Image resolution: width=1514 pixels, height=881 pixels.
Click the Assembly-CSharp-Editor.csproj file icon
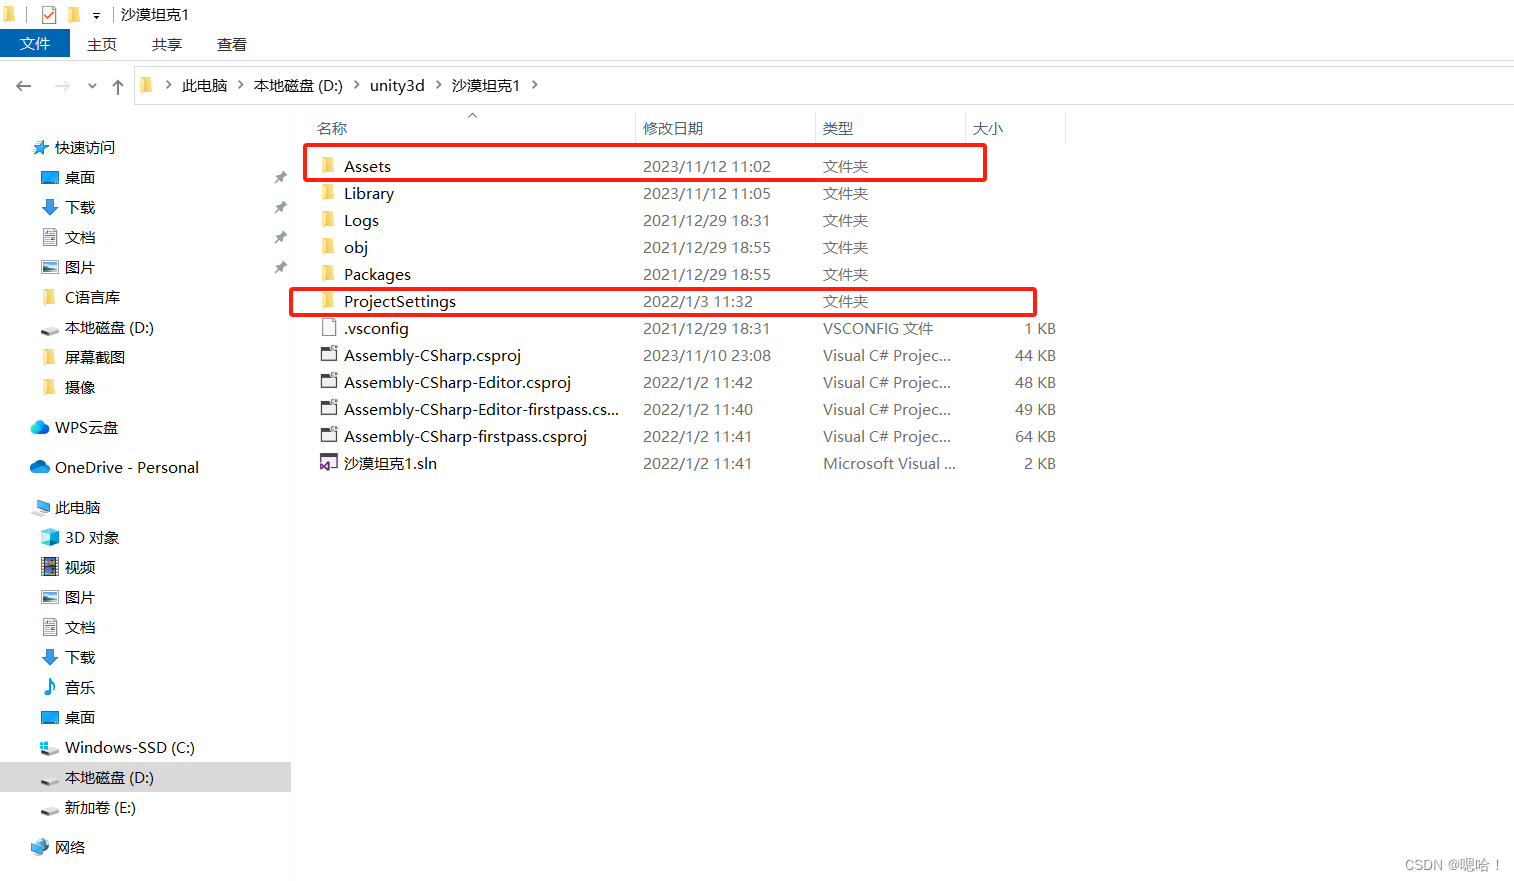(328, 381)
